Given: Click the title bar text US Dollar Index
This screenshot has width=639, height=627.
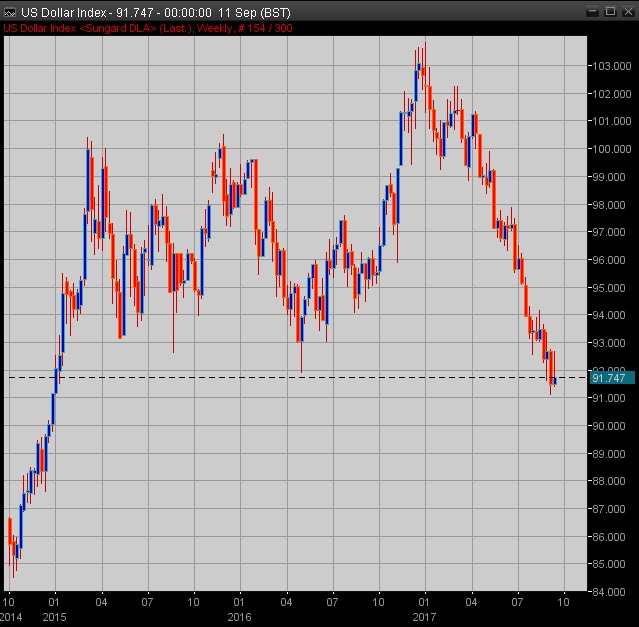Looking at the screenshot, I should pyautogui.click(x=60, y=9).
